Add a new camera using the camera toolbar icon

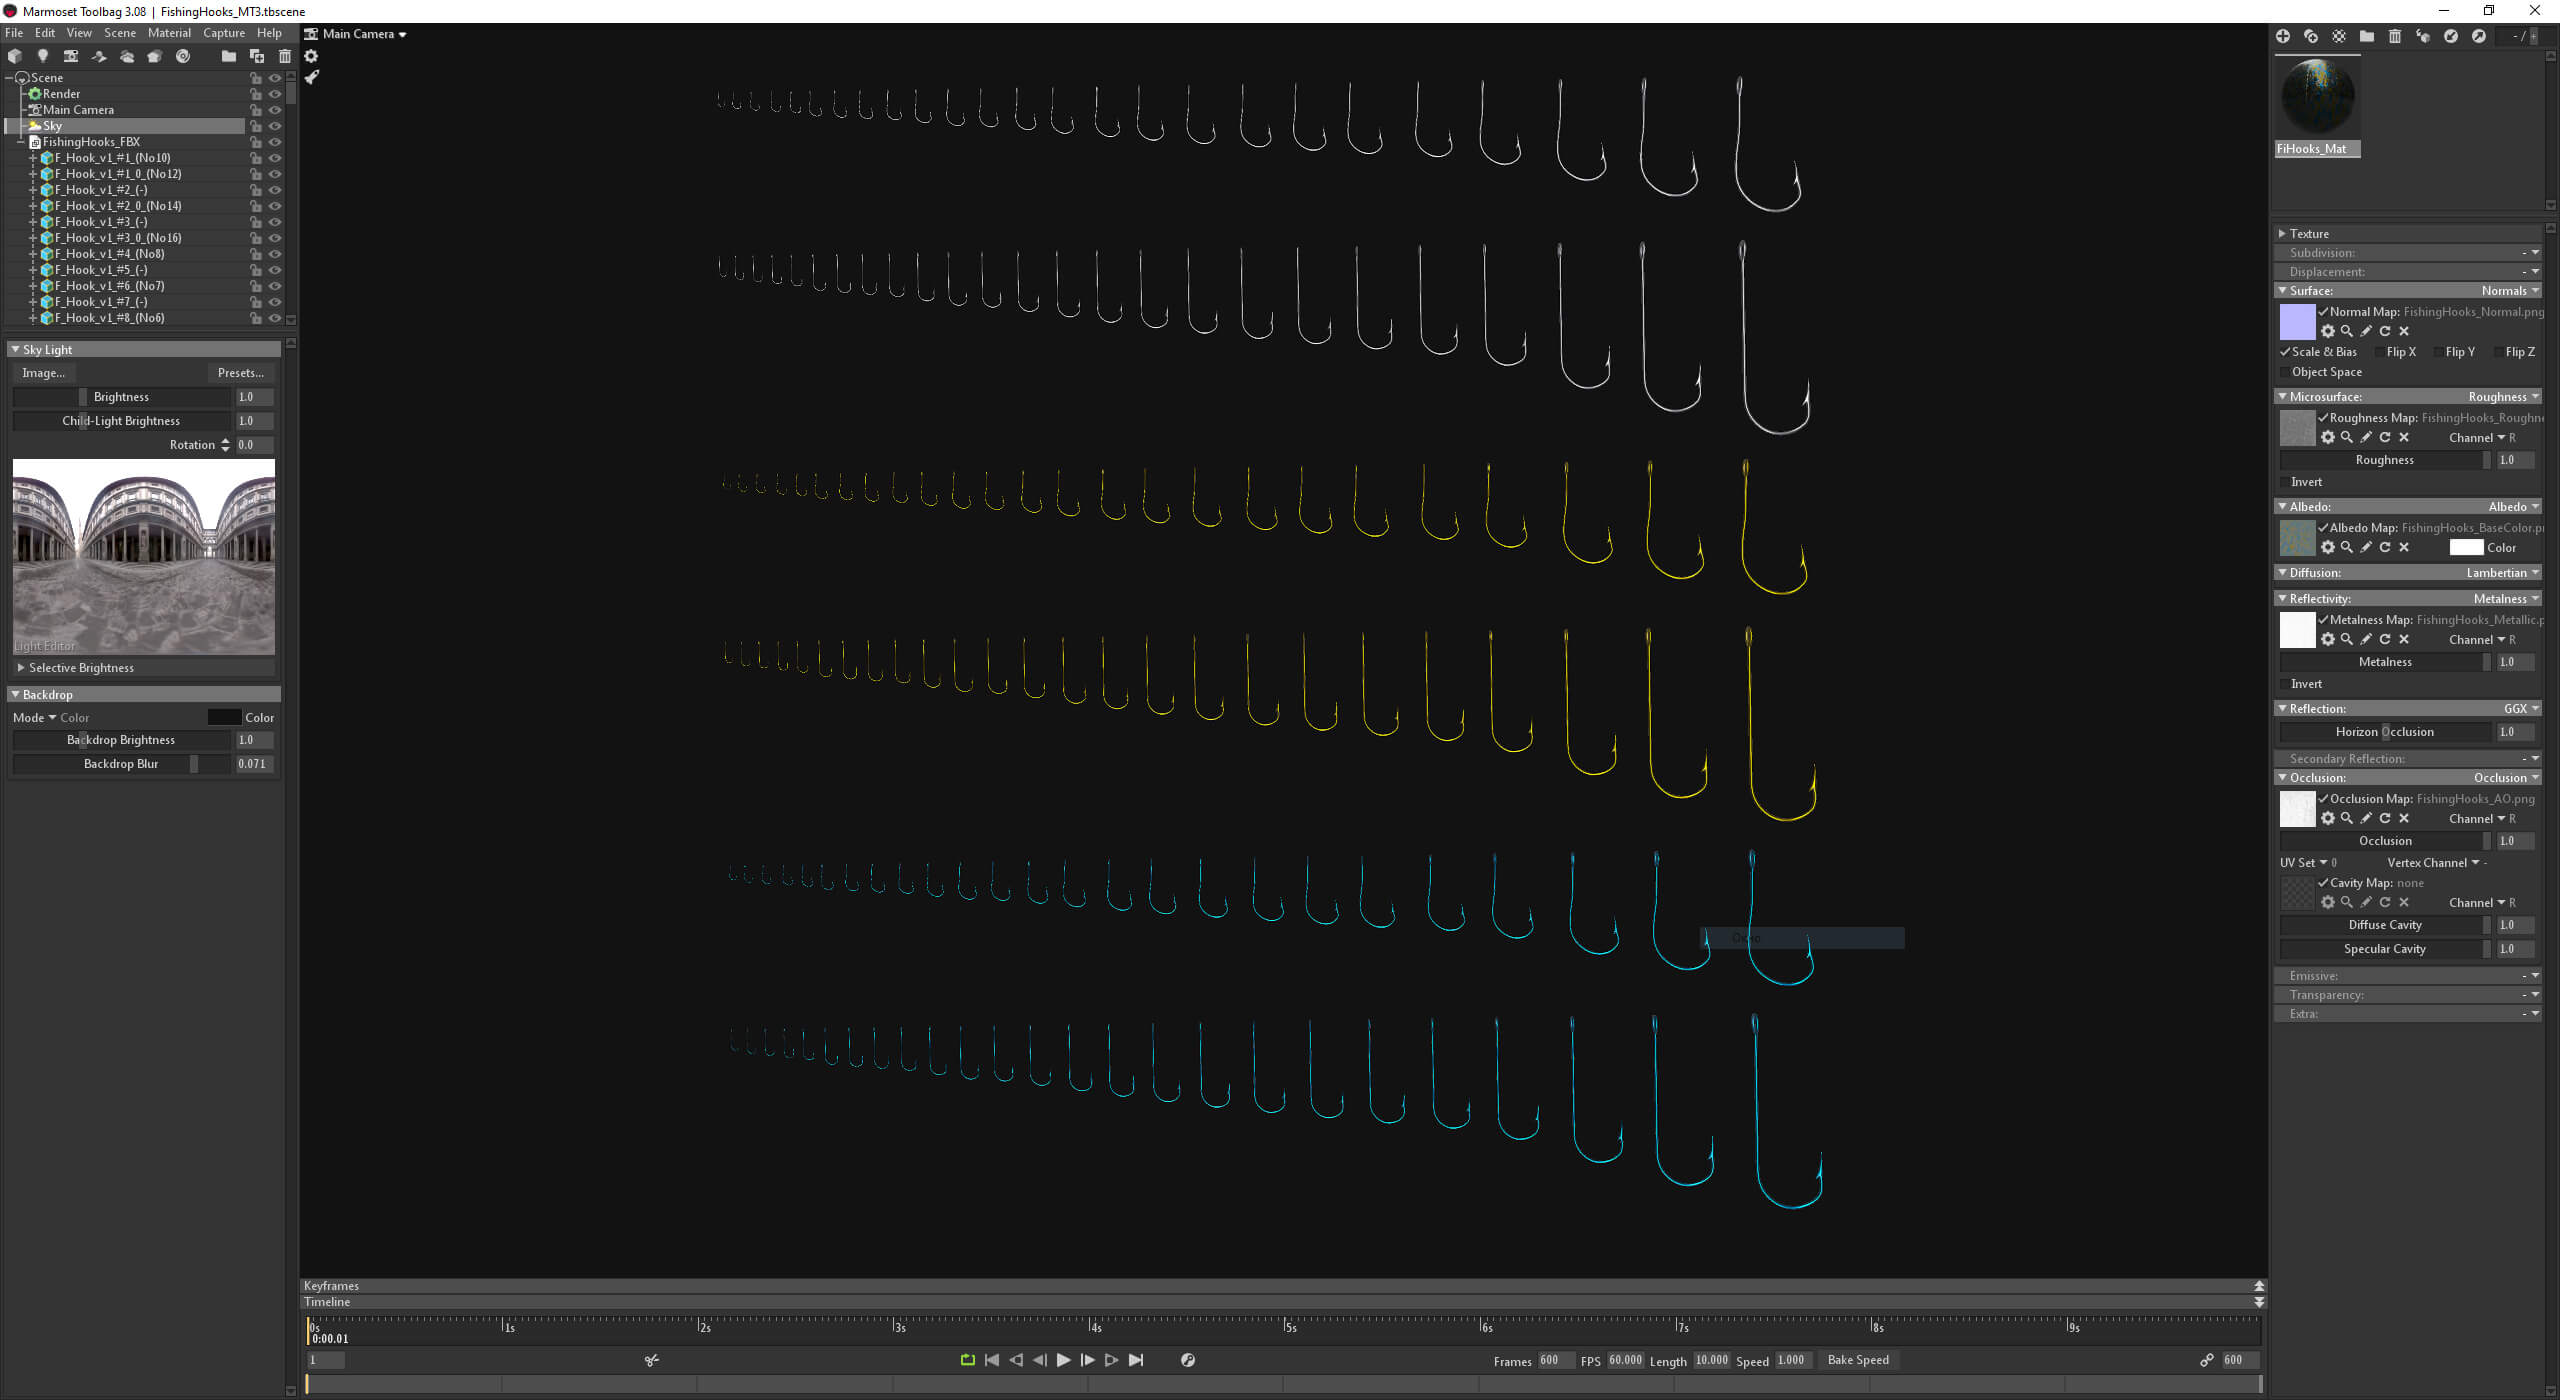tap(70, 56)
